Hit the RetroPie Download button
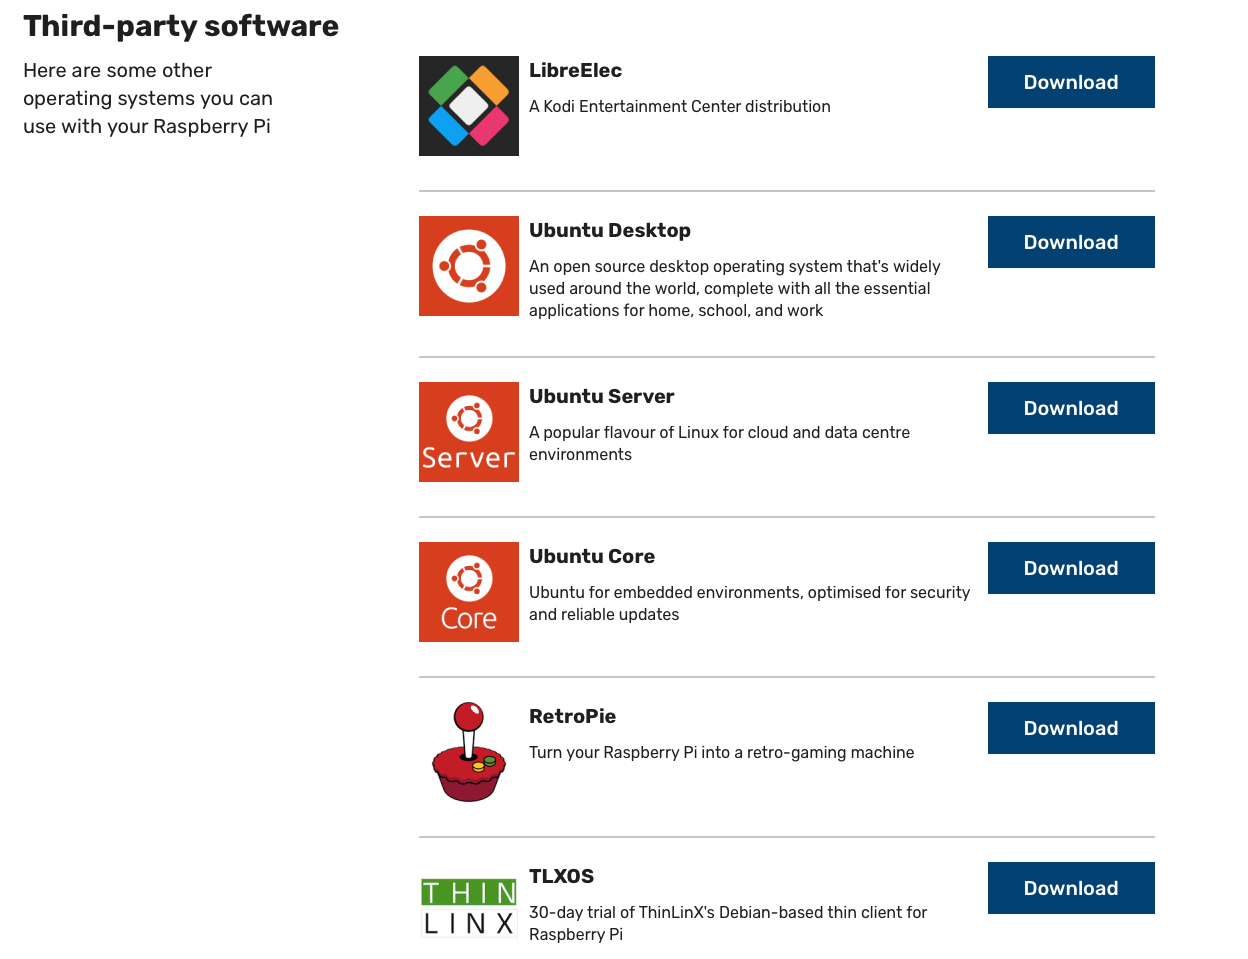Image resolution: width=1248 pixels, height=959 pixels. click(1070, 728)
